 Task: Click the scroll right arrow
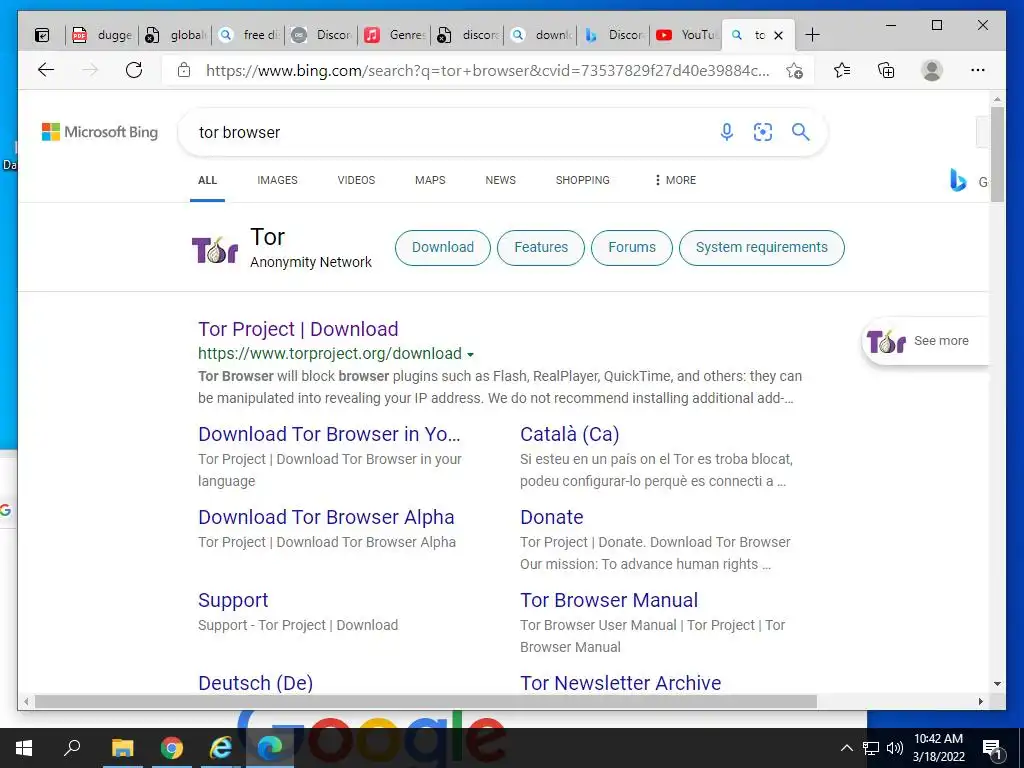[981, 701]
